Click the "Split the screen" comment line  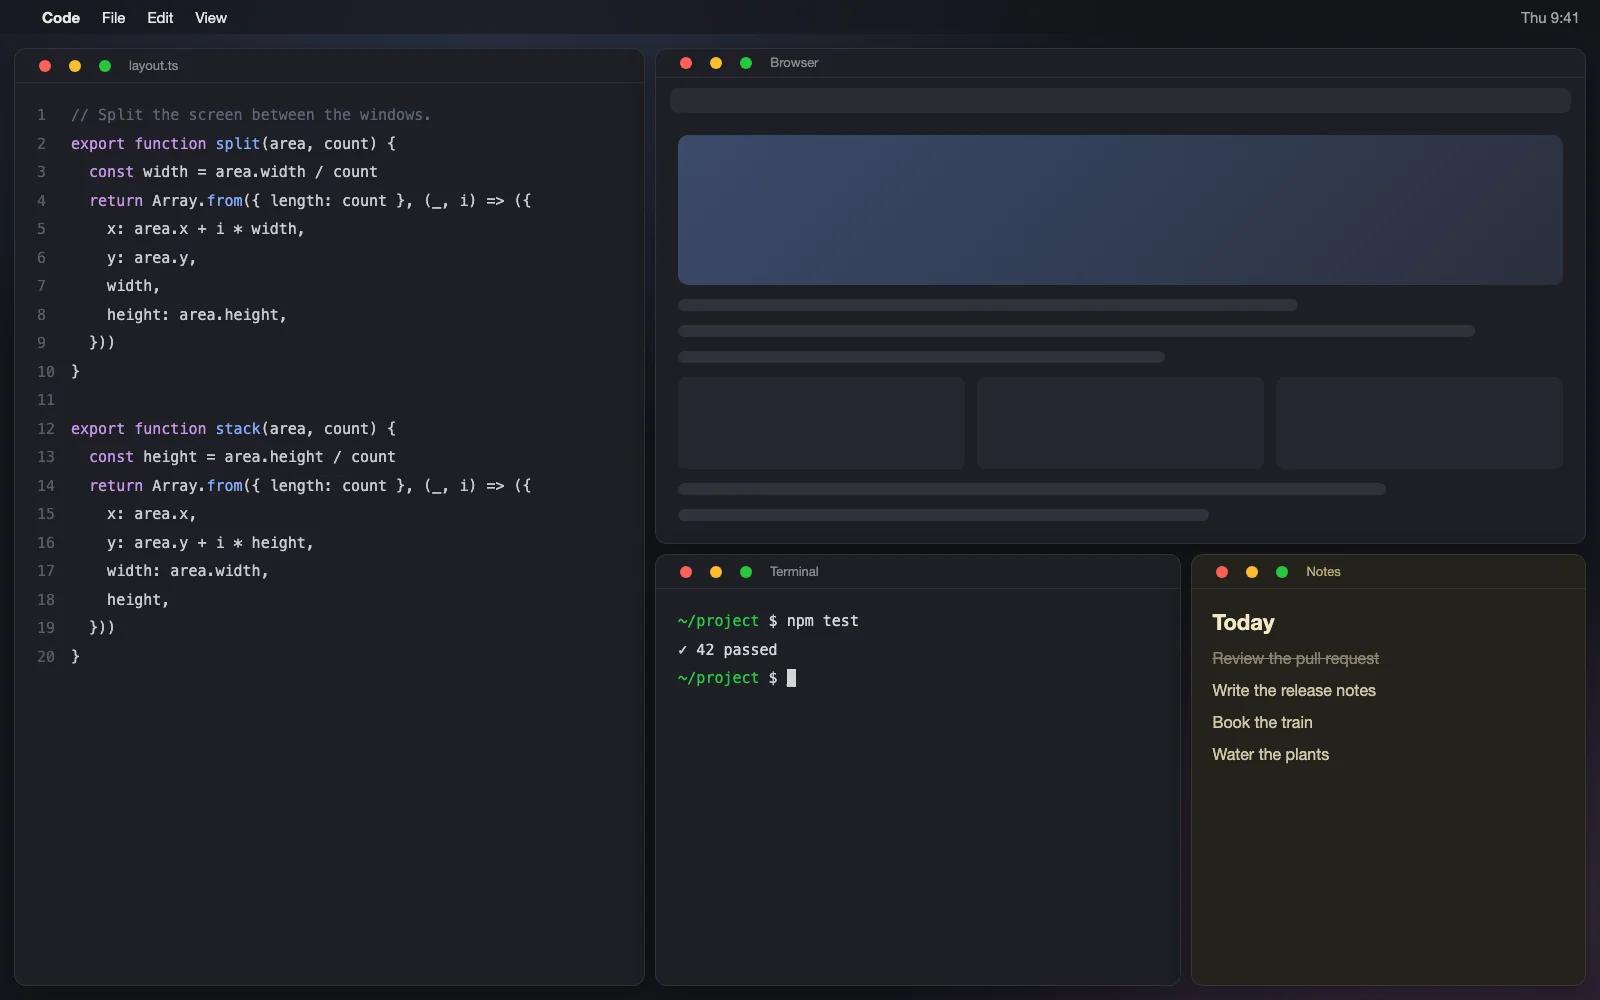(251, 115)
